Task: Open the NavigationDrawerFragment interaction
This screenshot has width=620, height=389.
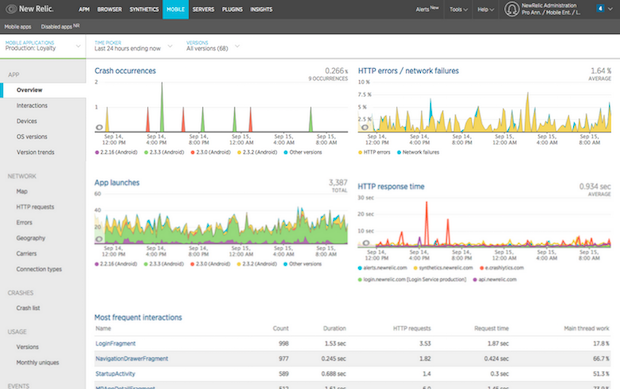Action: click(x=131, y=359)
